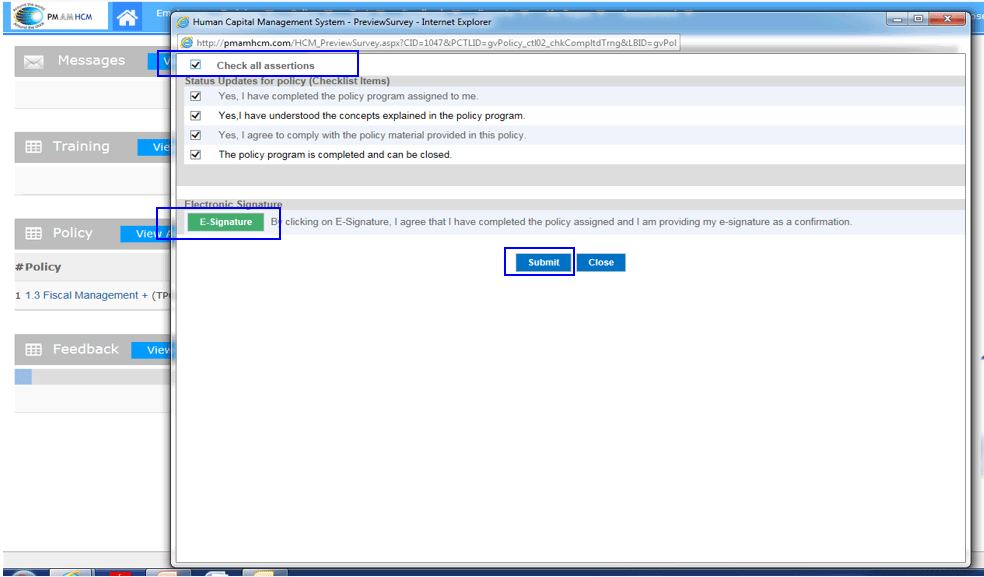Click the Feedback panel grid icon
Image resolution: width=984 pixels, height=577 pixels.
pos(34,349)
